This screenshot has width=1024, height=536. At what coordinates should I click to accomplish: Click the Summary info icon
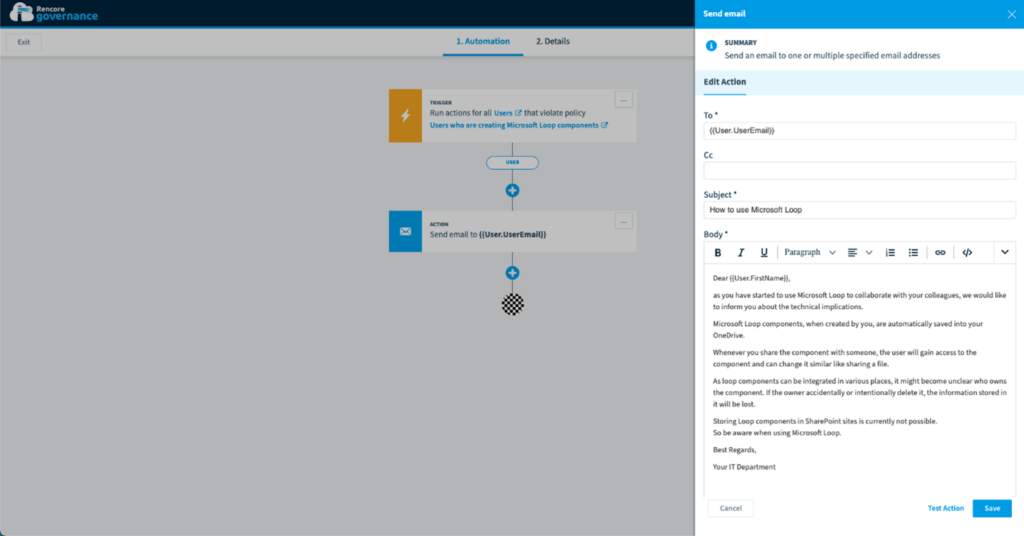click(711, 46)
